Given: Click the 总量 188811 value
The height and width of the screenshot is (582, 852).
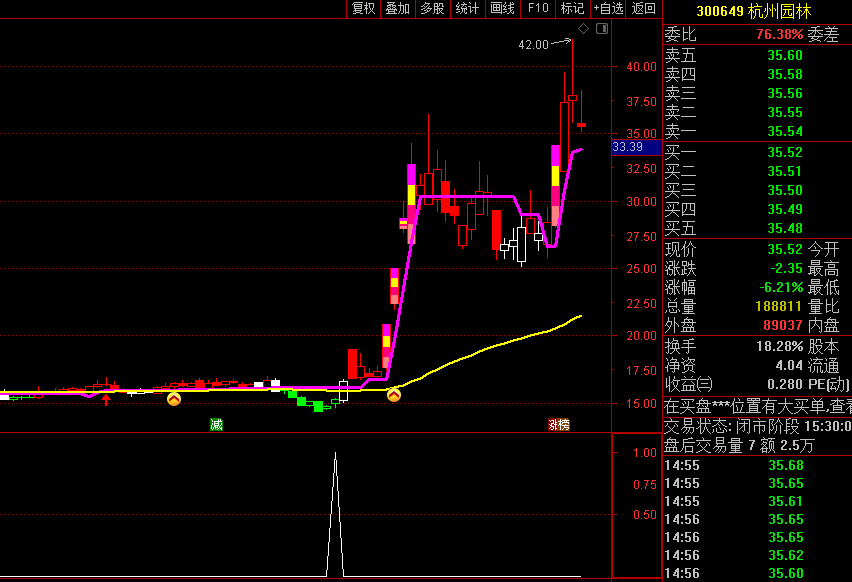Looking at the screenshot, I should [779, 306].
